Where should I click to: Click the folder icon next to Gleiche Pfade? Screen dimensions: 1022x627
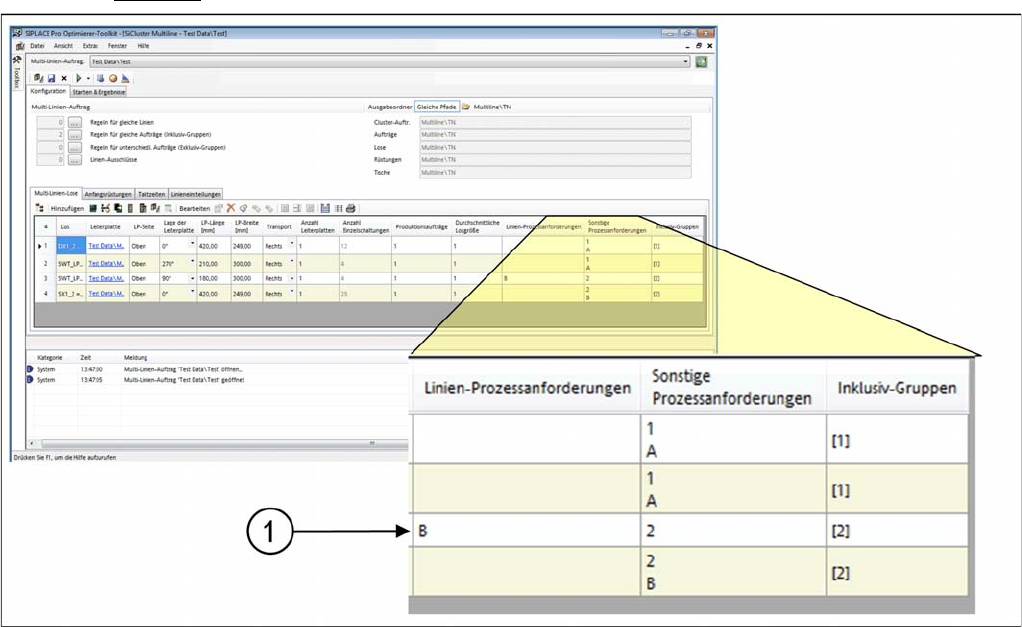(x=467, y=107)
